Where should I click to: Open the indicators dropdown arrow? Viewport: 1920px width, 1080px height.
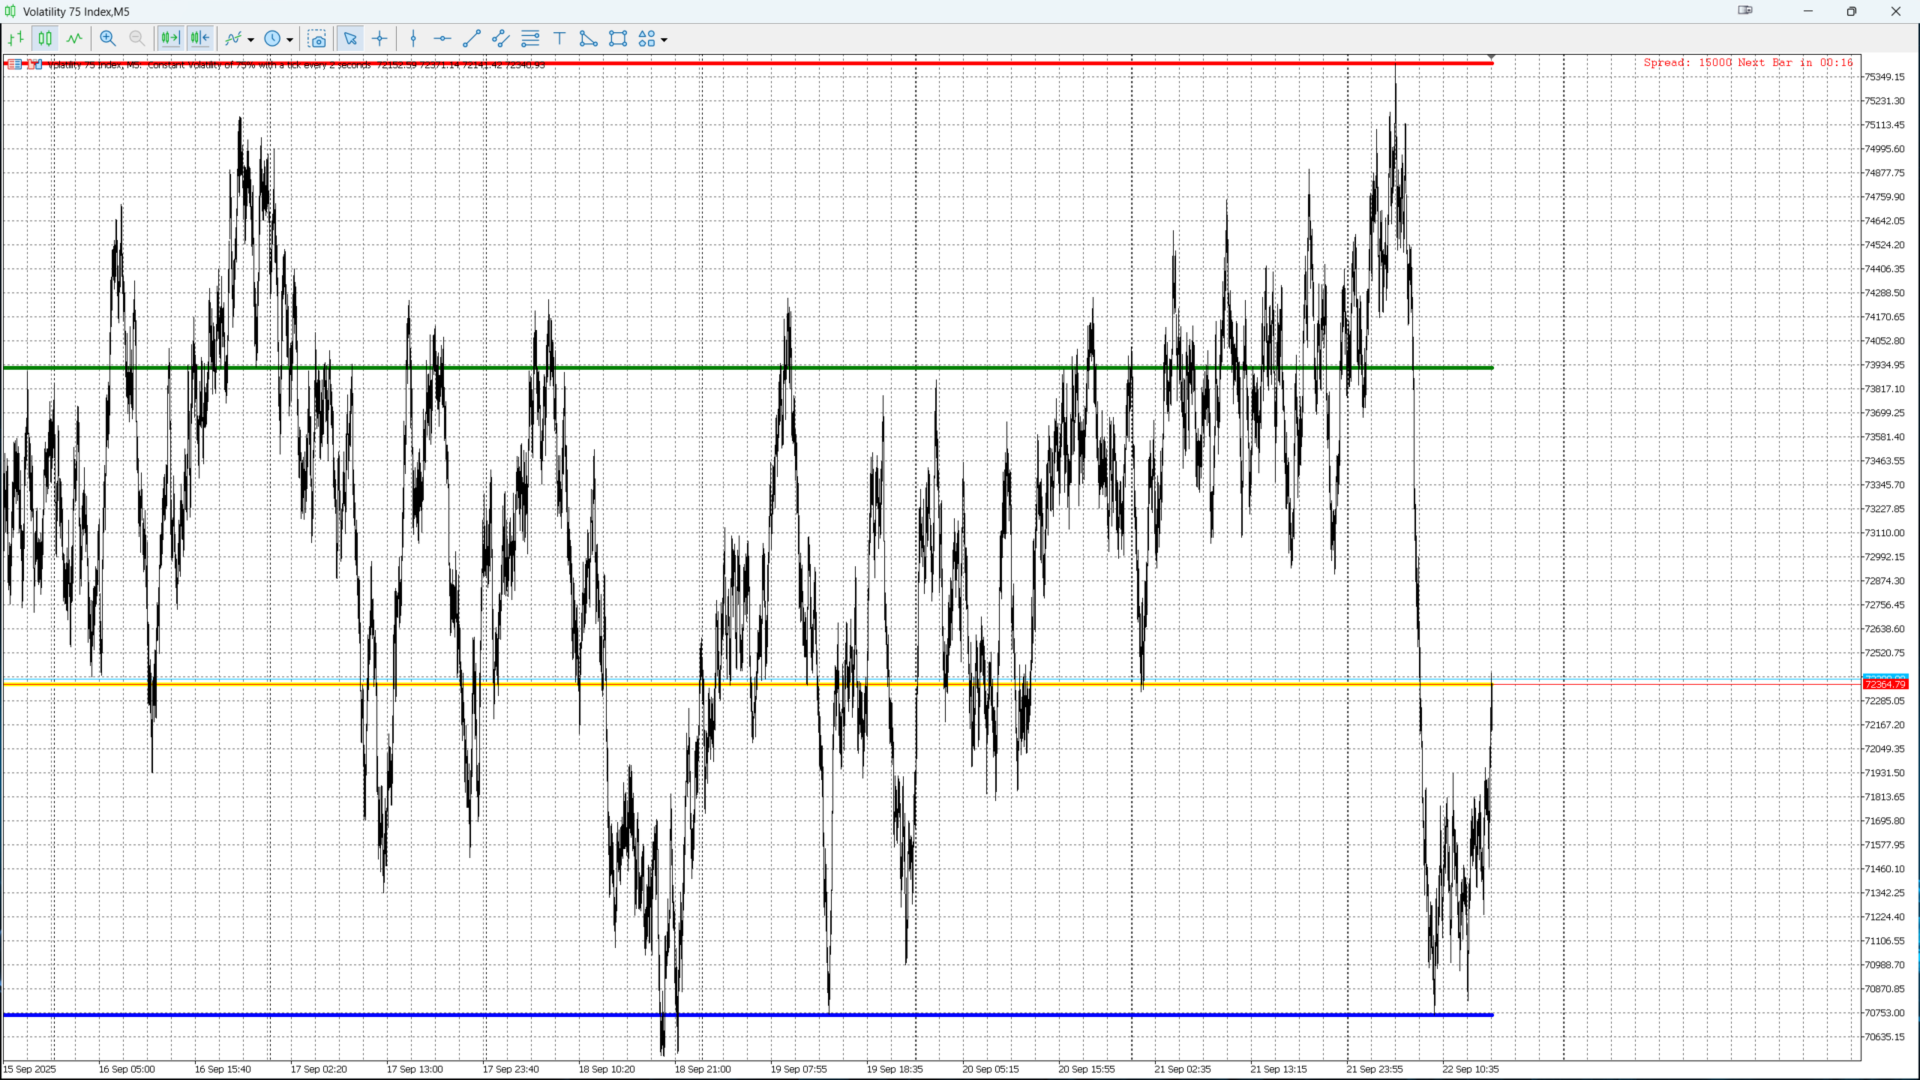tap(251, 40)
